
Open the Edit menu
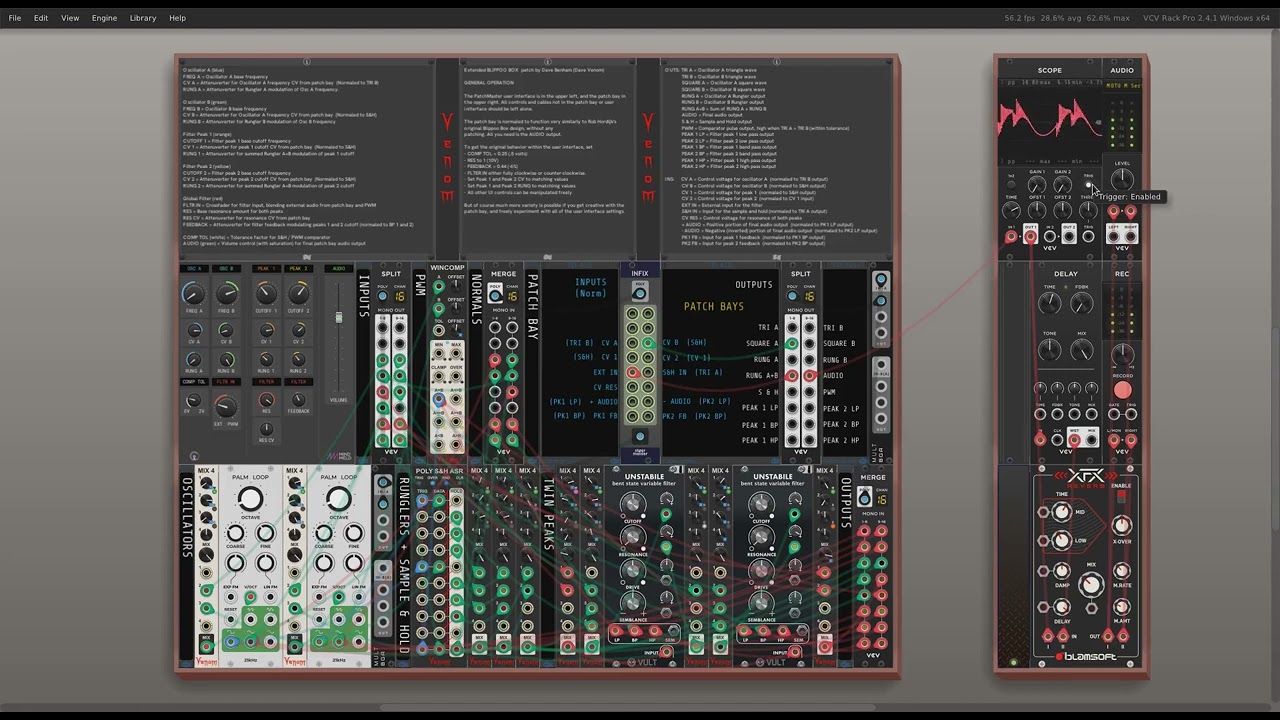pos(41,18)
